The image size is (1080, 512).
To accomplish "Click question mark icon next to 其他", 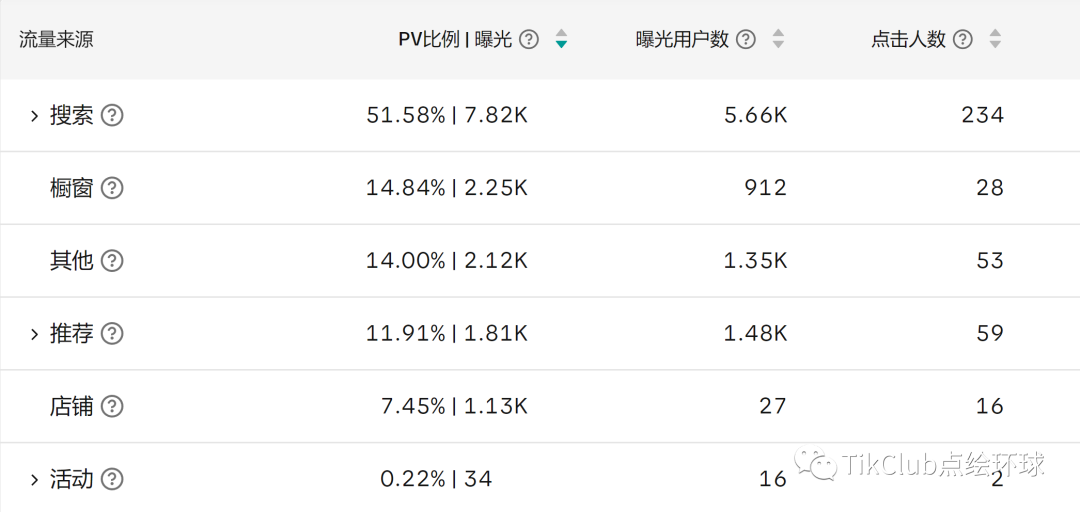I will (x=113, y=261).
